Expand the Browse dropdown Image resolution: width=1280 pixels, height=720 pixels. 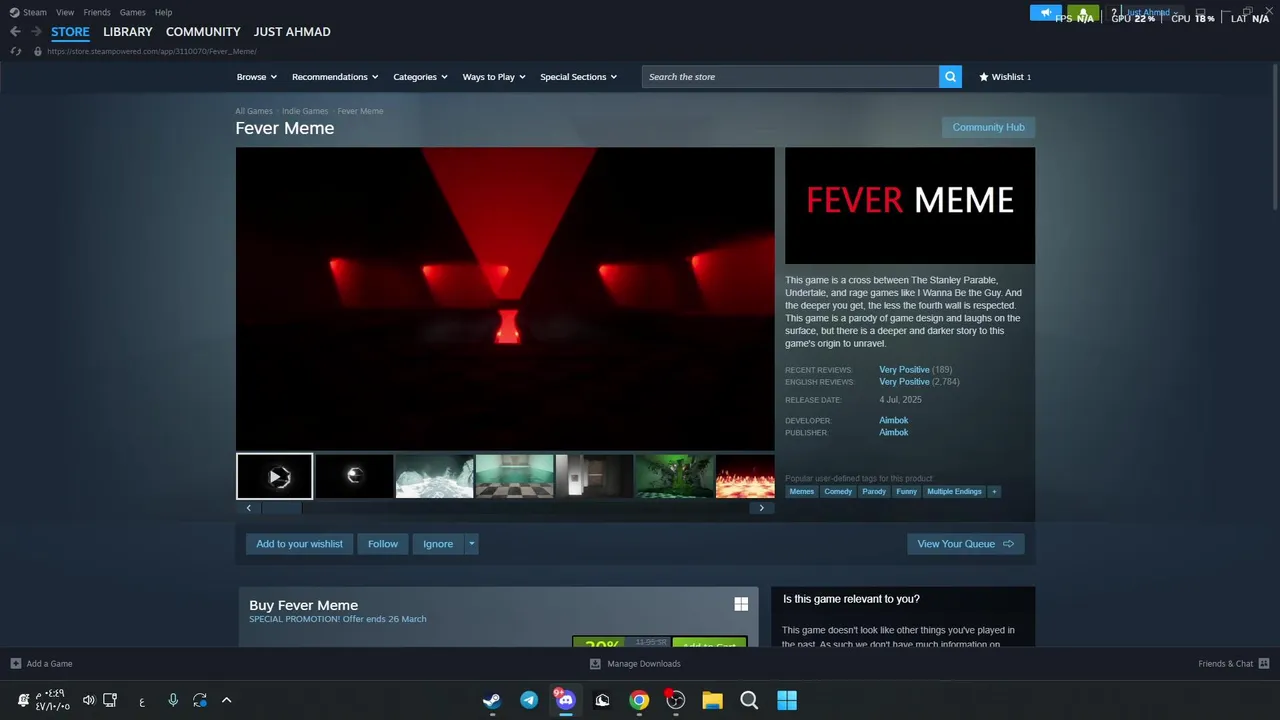click(x=257, y=77)
